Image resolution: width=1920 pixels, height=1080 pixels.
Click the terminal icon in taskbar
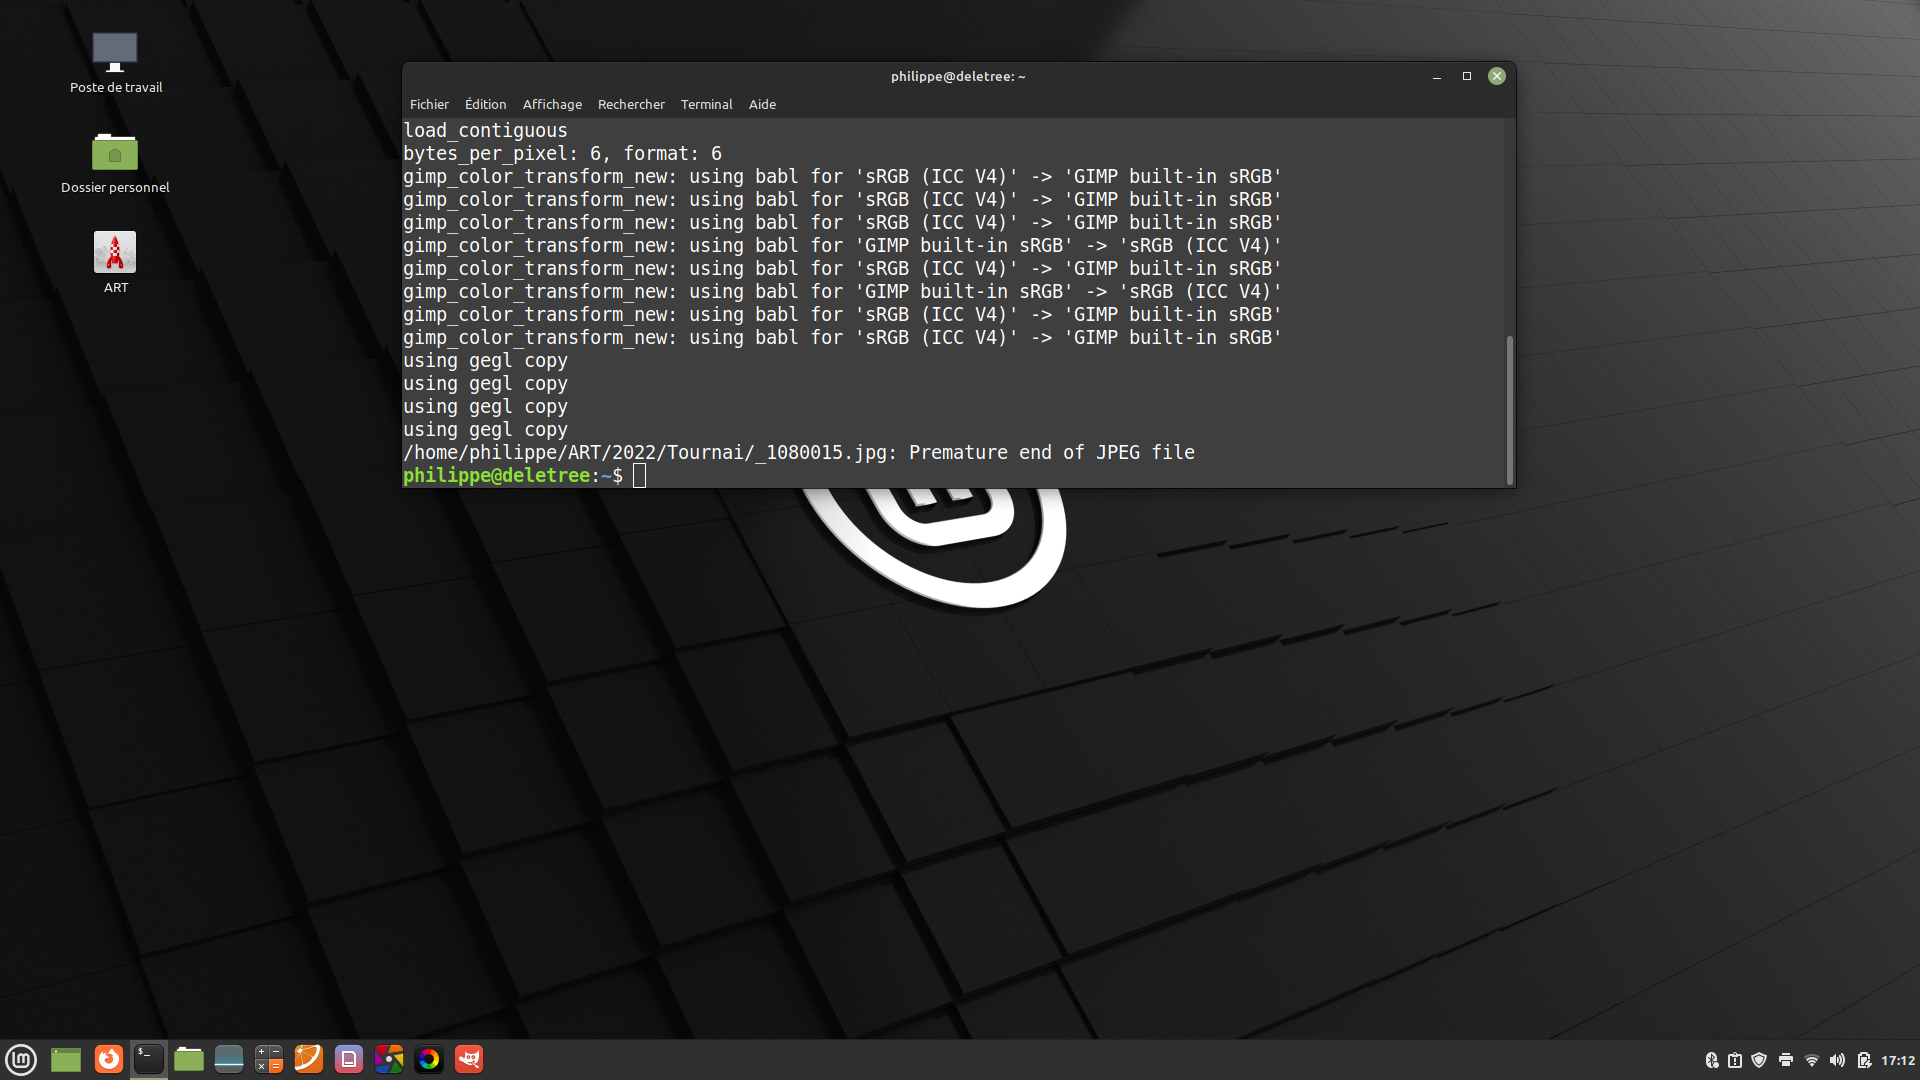[149, 1059]
